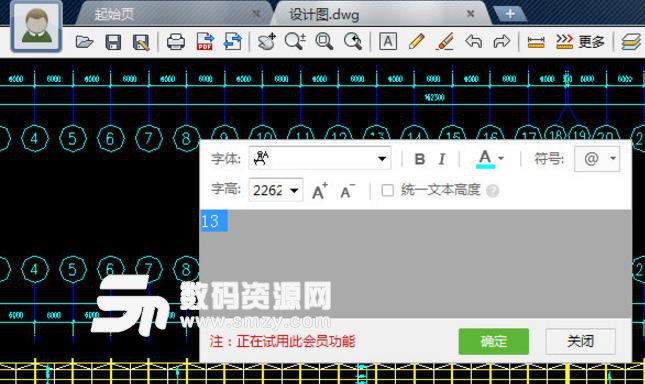Redo the last action

tap(501, 42)
